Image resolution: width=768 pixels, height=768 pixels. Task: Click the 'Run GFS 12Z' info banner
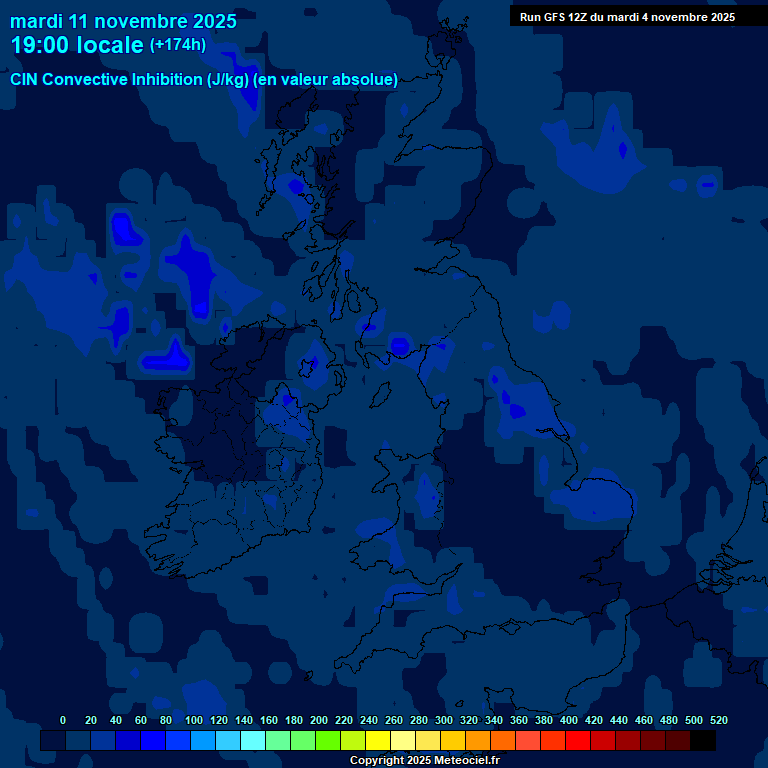(x=627, y=16)
